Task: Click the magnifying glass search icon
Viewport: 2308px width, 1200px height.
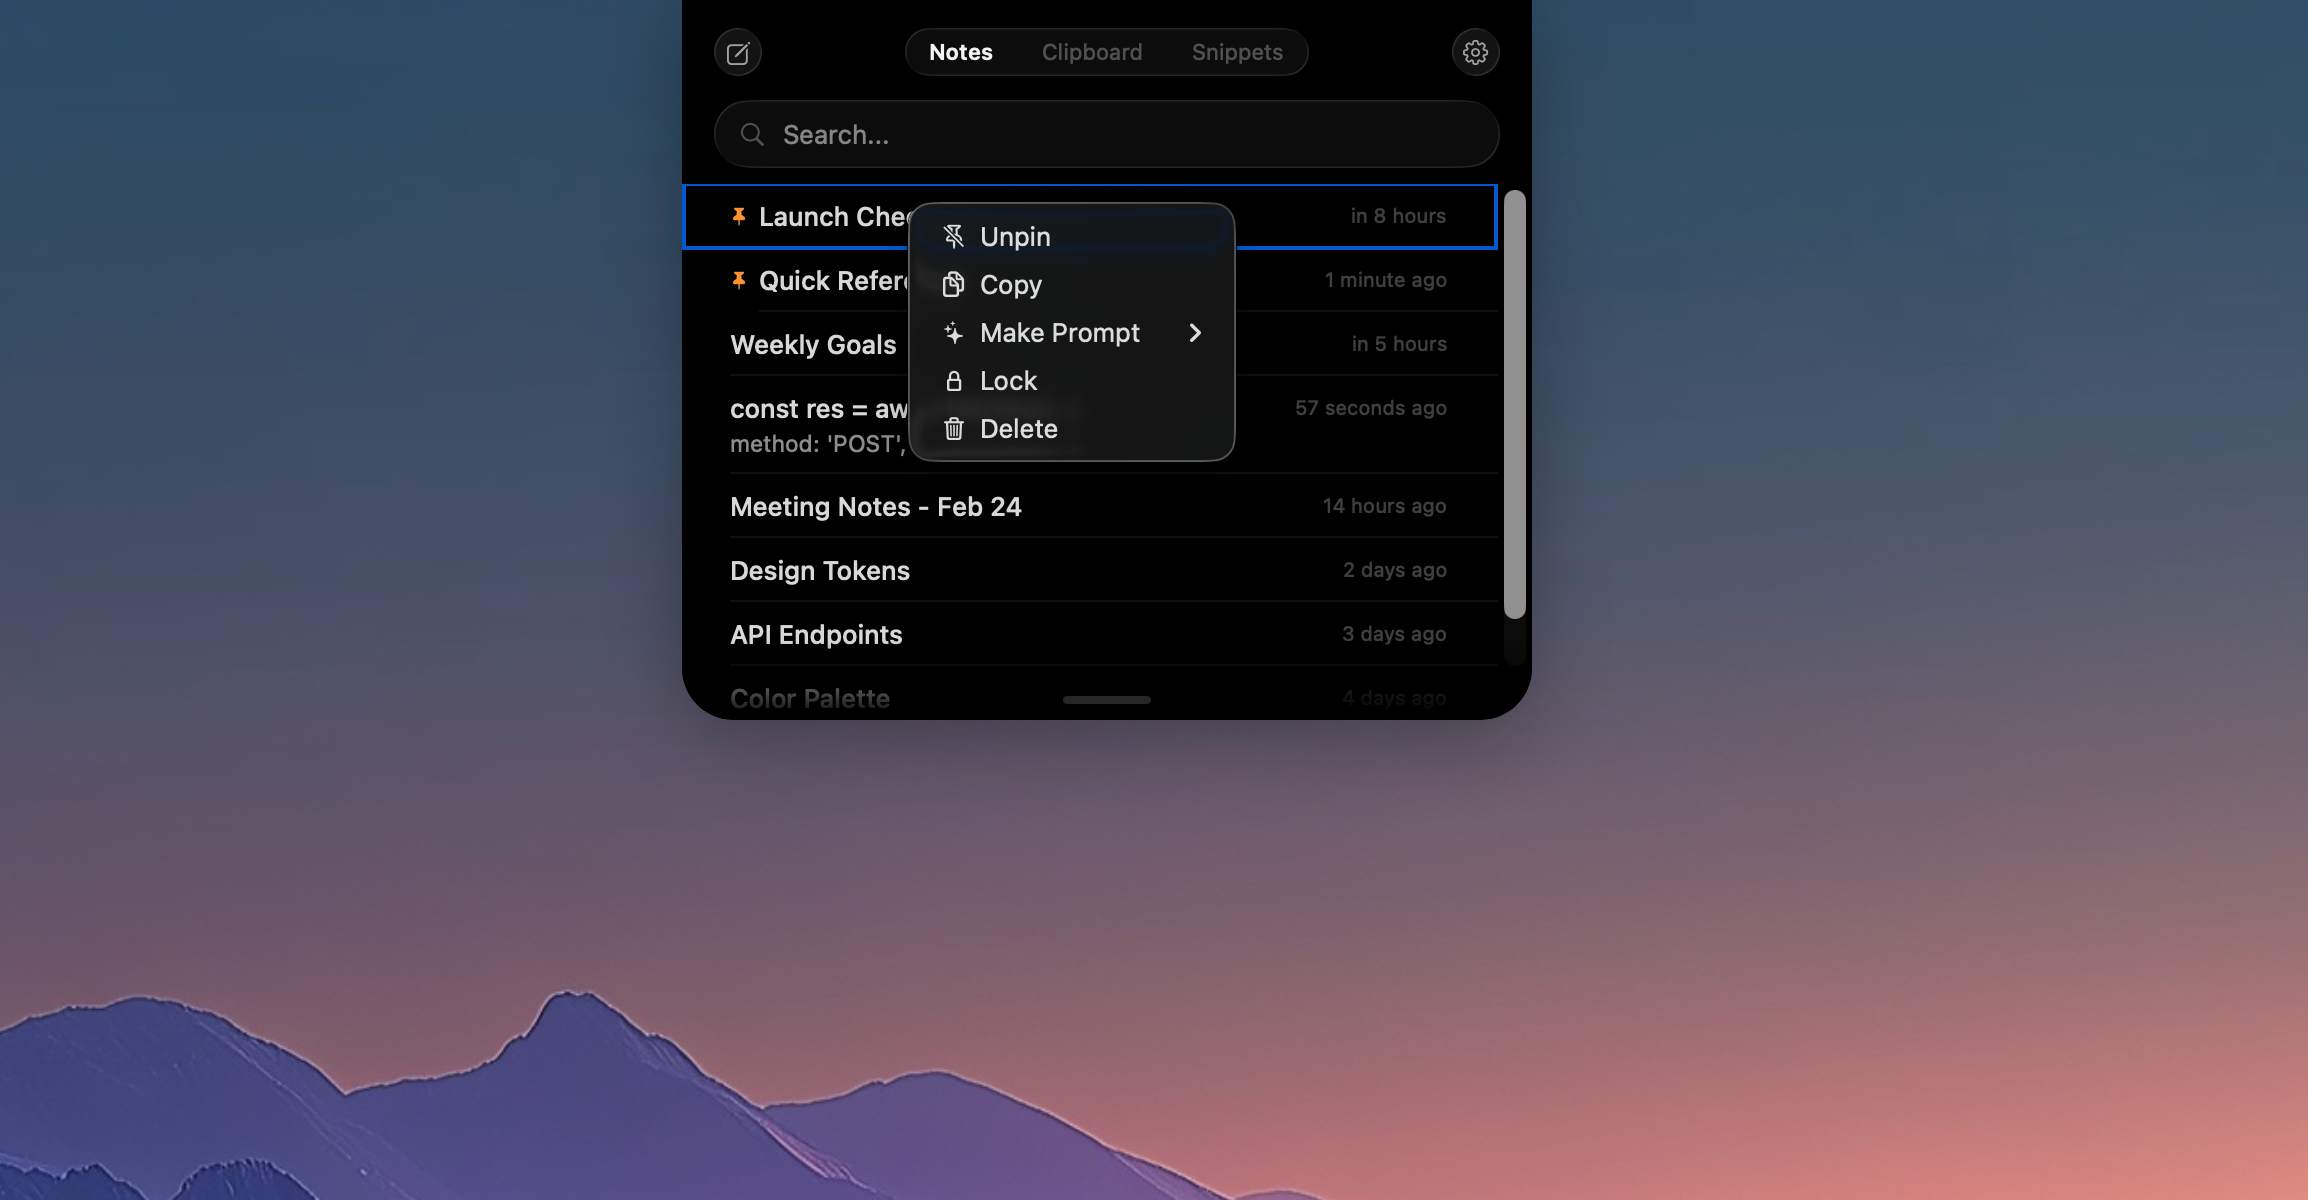Action: pos(751,134)
